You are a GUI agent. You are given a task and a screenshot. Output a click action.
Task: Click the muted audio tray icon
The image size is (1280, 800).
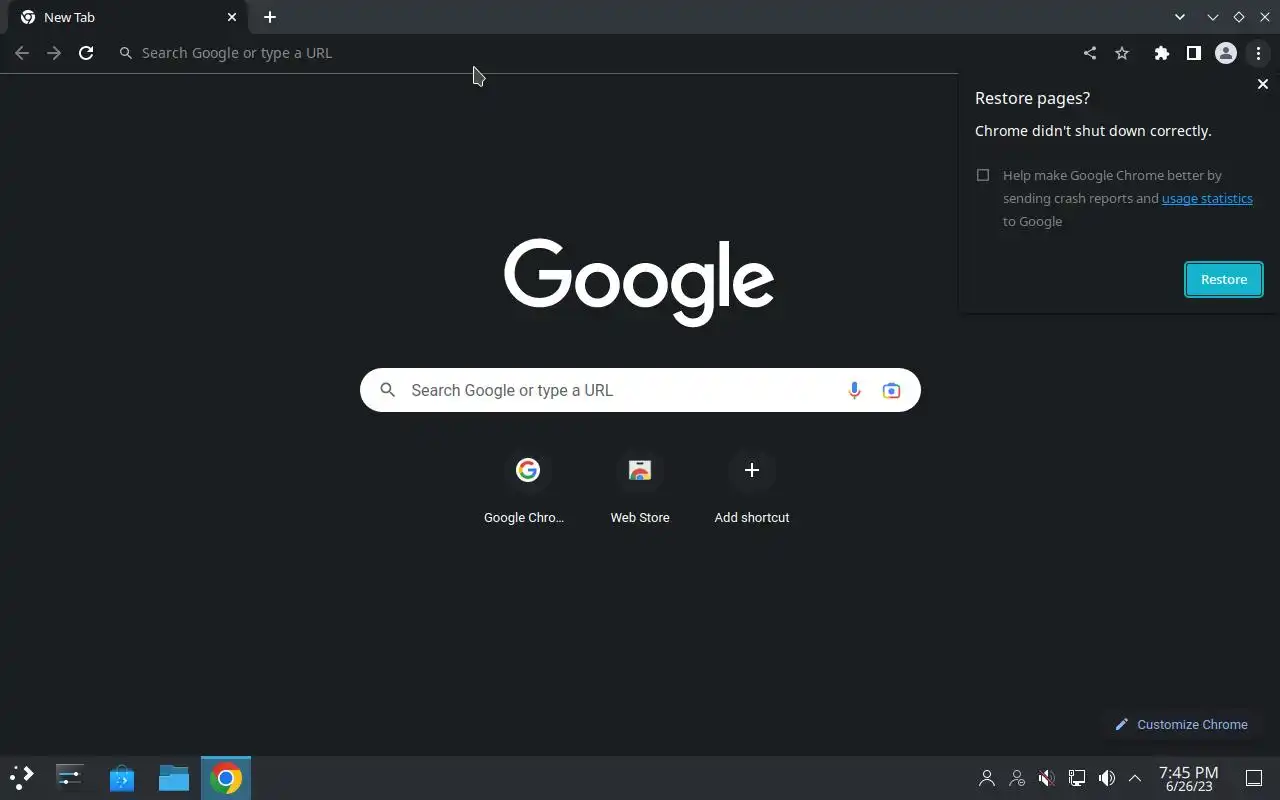click(x=1046, y=778)
